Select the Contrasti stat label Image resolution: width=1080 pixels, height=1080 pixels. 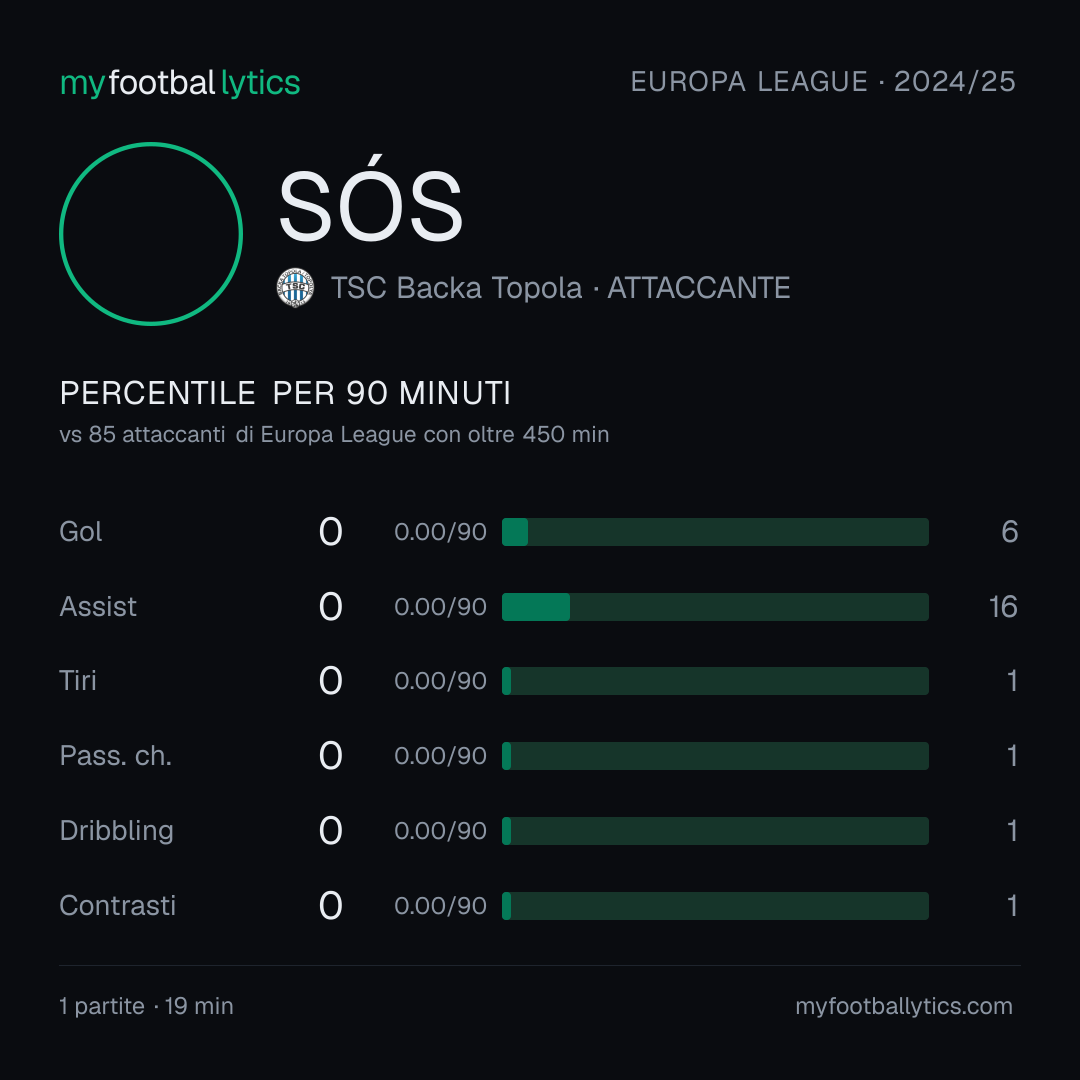(x=118, y=906)
